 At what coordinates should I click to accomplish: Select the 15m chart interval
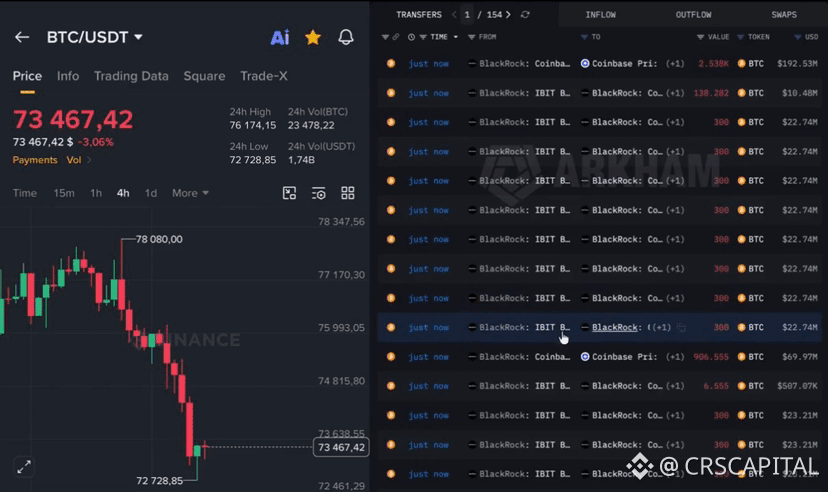(64, 193)
